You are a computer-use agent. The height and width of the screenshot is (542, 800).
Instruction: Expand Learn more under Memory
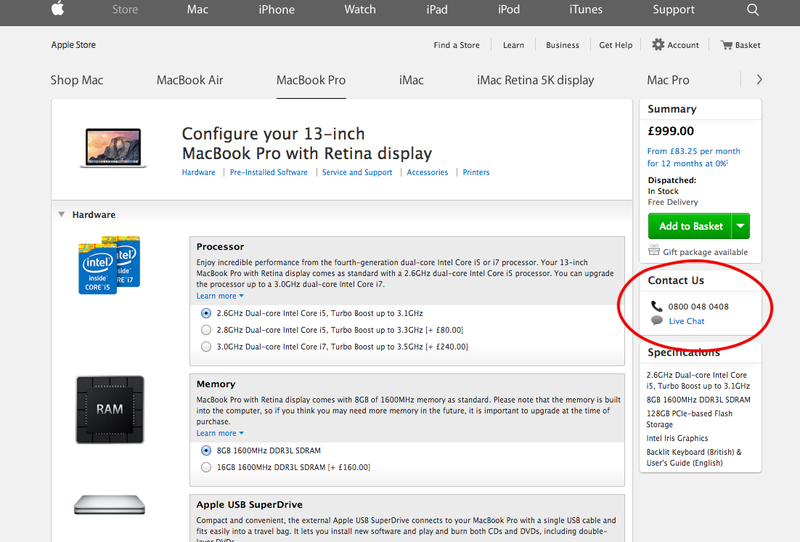220,433
